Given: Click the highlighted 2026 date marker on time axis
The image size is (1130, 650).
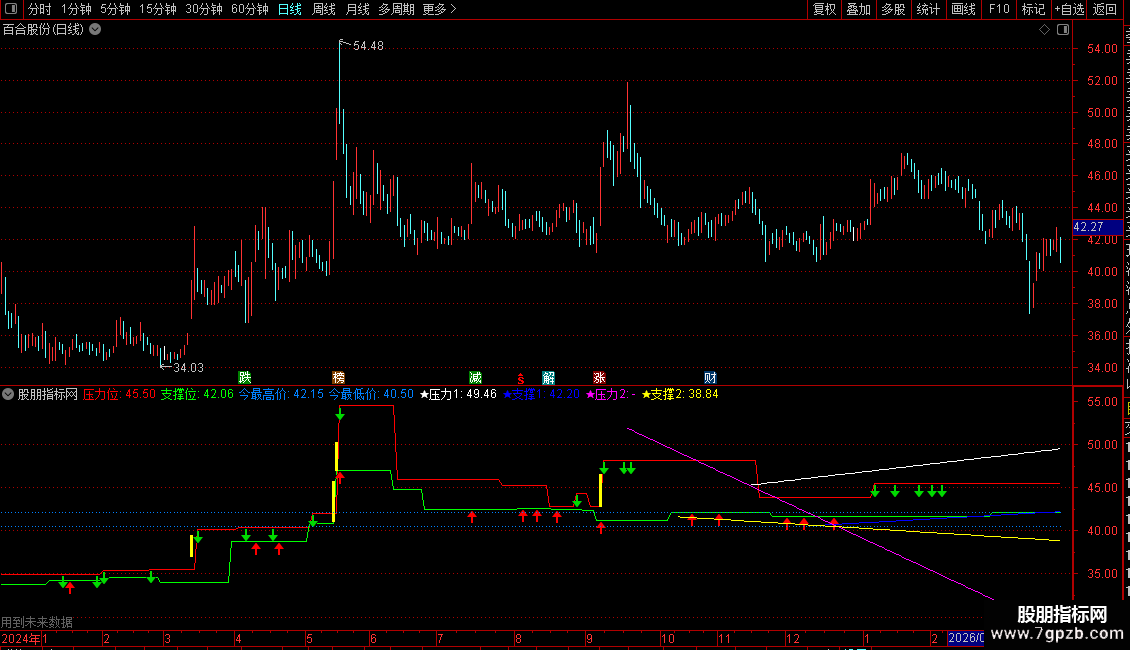Looking at the screenshot, I should [966, 638].
